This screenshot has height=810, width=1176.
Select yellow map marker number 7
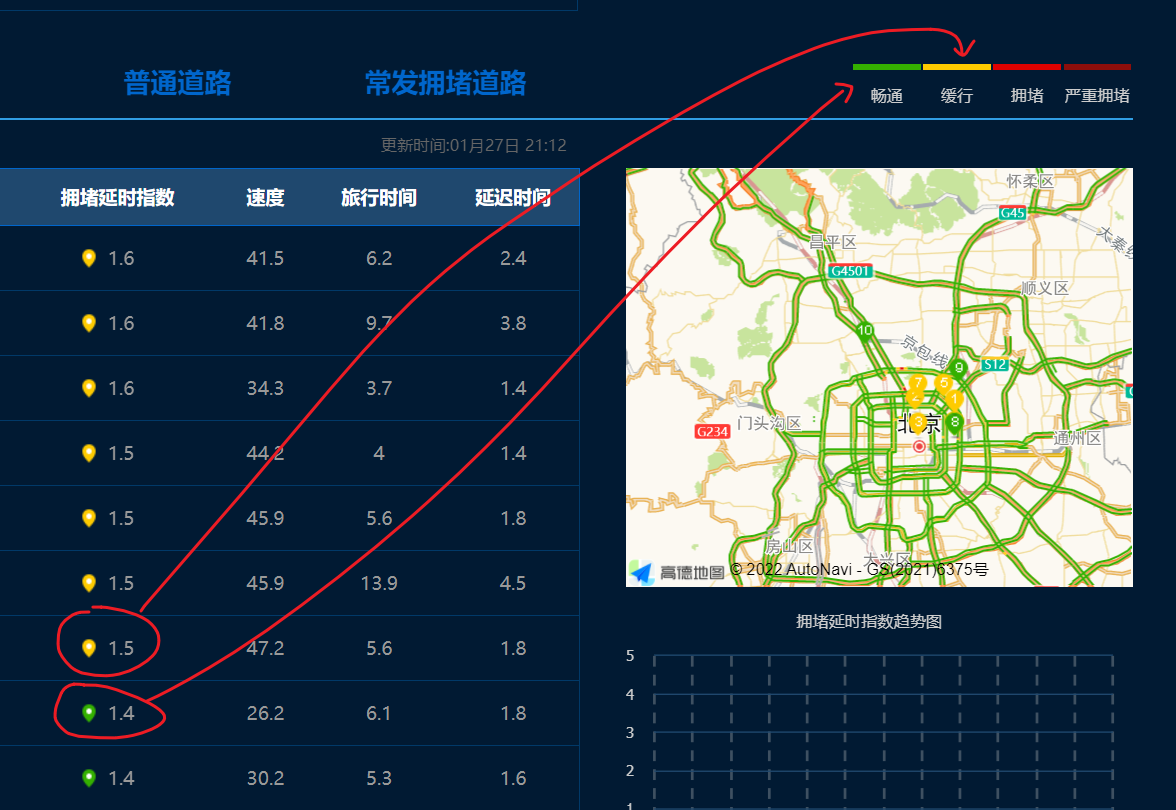tap(917, 385)
